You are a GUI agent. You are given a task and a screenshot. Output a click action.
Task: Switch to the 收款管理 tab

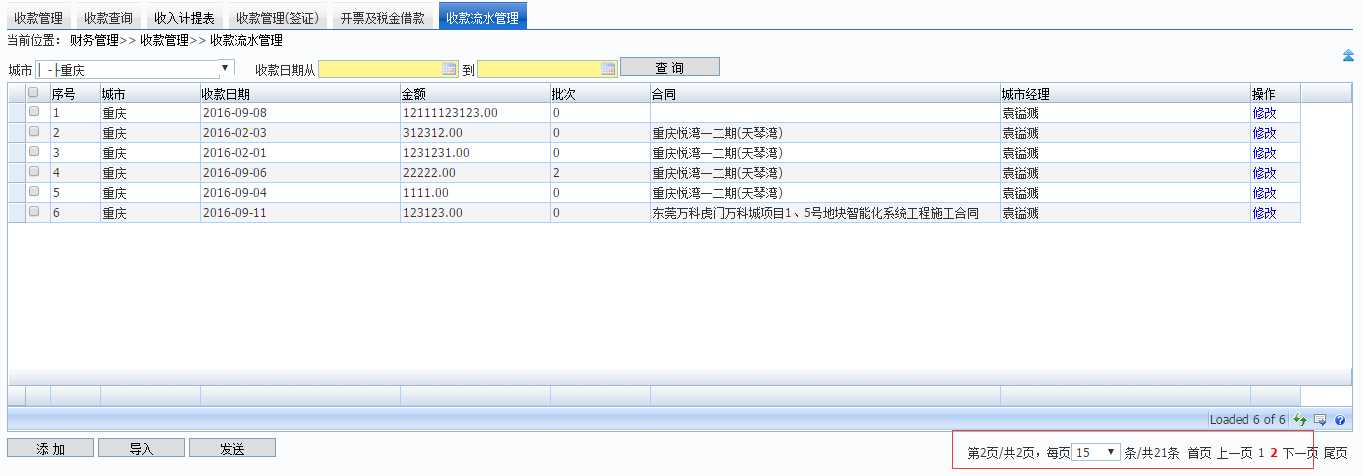coord(38,16)
